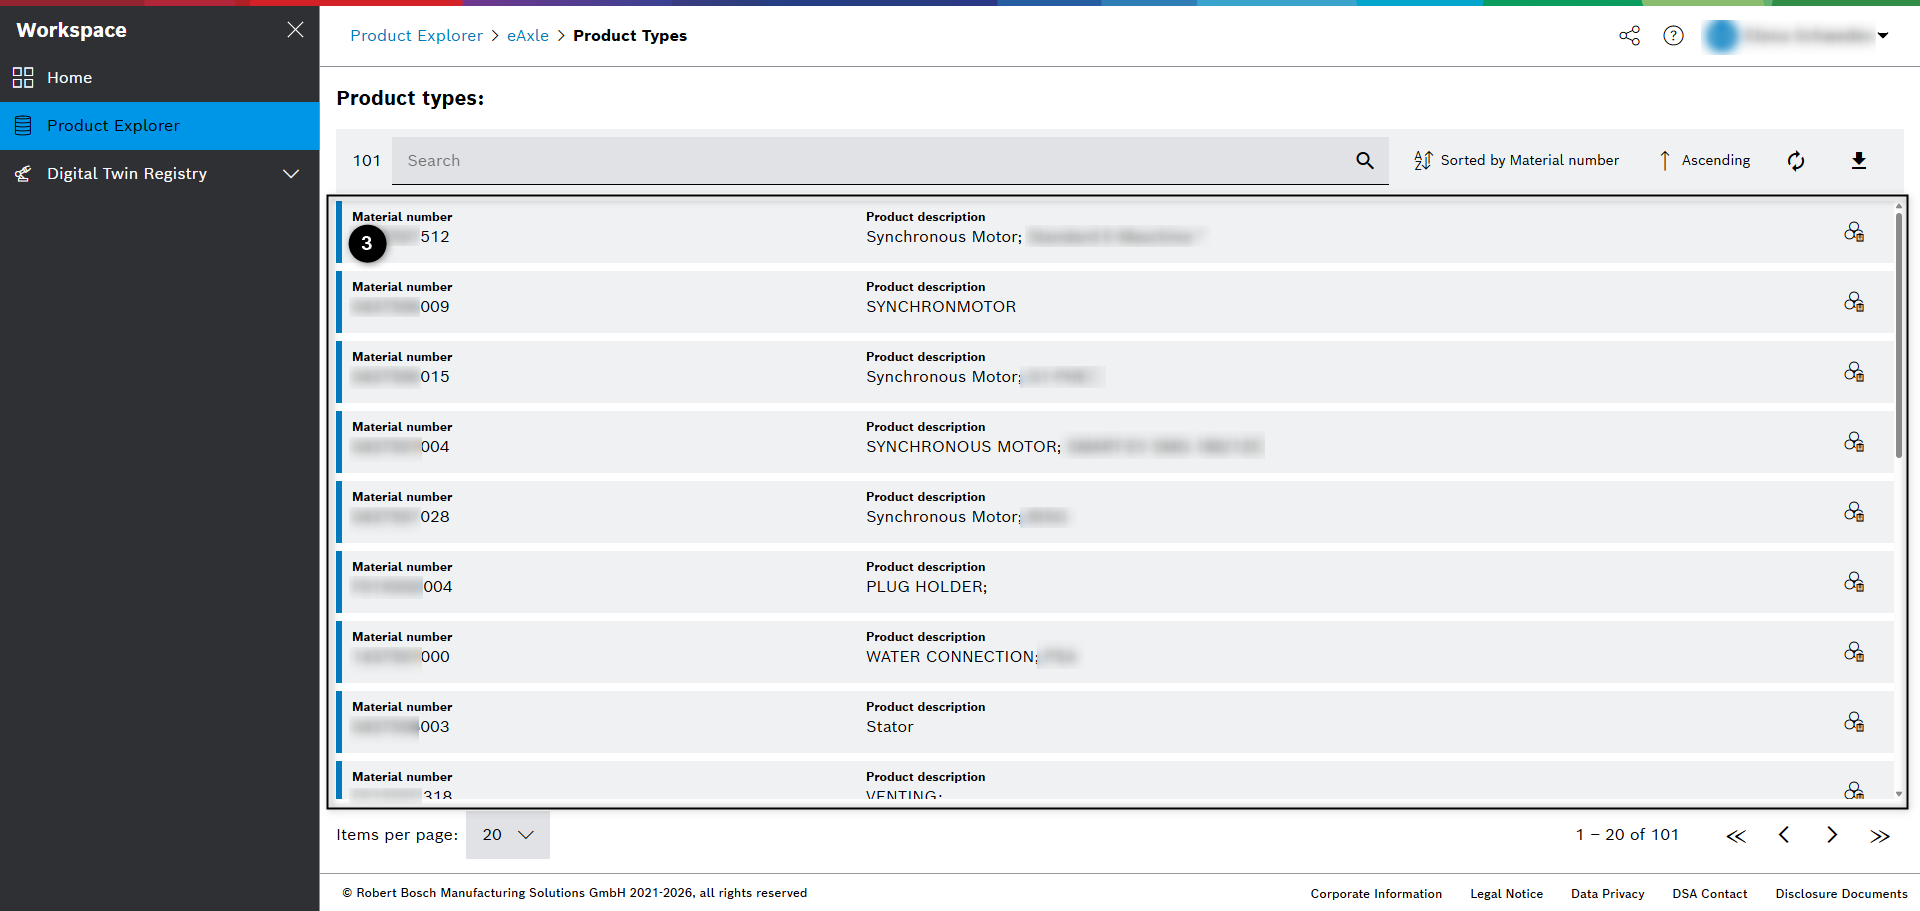Select the SYNCHRONMOTOR product description

pos(941,307)
